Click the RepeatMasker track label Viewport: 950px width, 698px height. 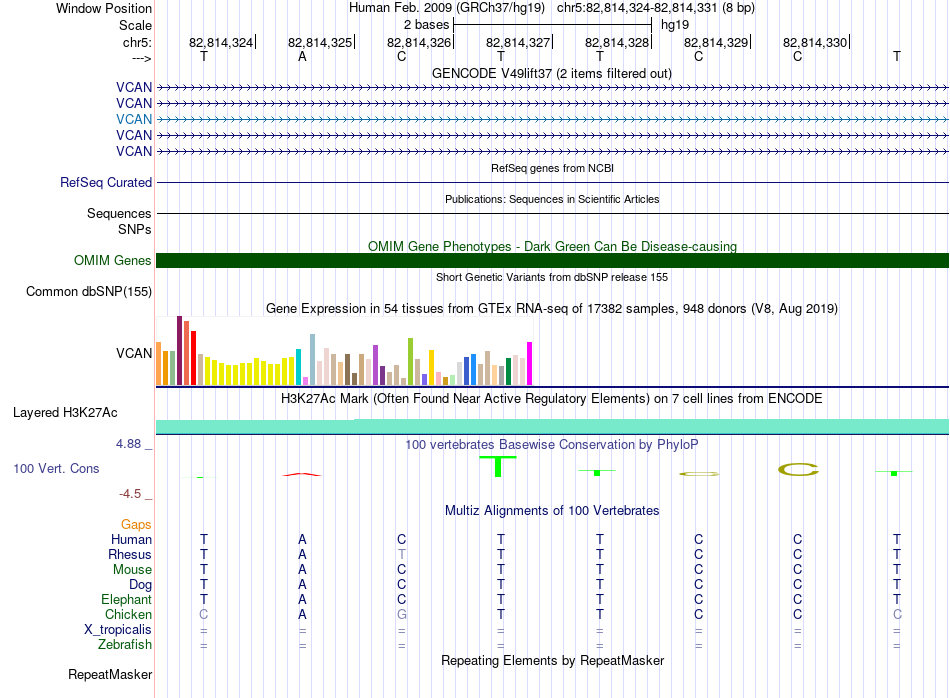point(110,674)
